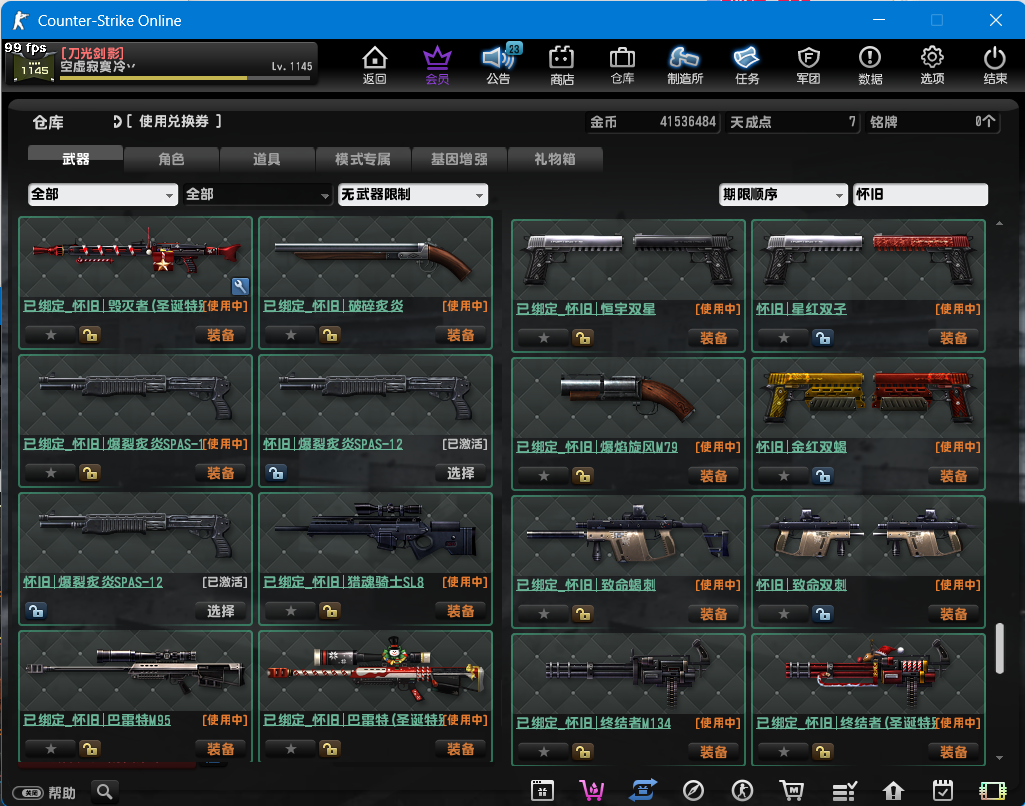Select the 破碎炙炎 shotgun thumbnail
This screenshot has height=806, width=1025.
tap(375, 258)
